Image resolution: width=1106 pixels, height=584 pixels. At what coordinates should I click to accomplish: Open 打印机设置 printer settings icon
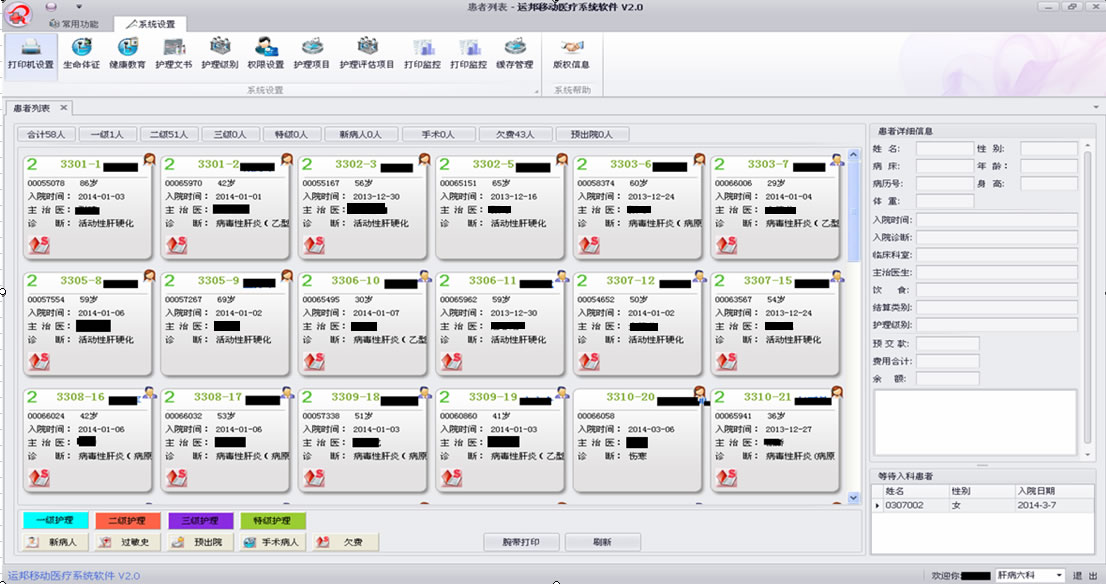(30, 53)
